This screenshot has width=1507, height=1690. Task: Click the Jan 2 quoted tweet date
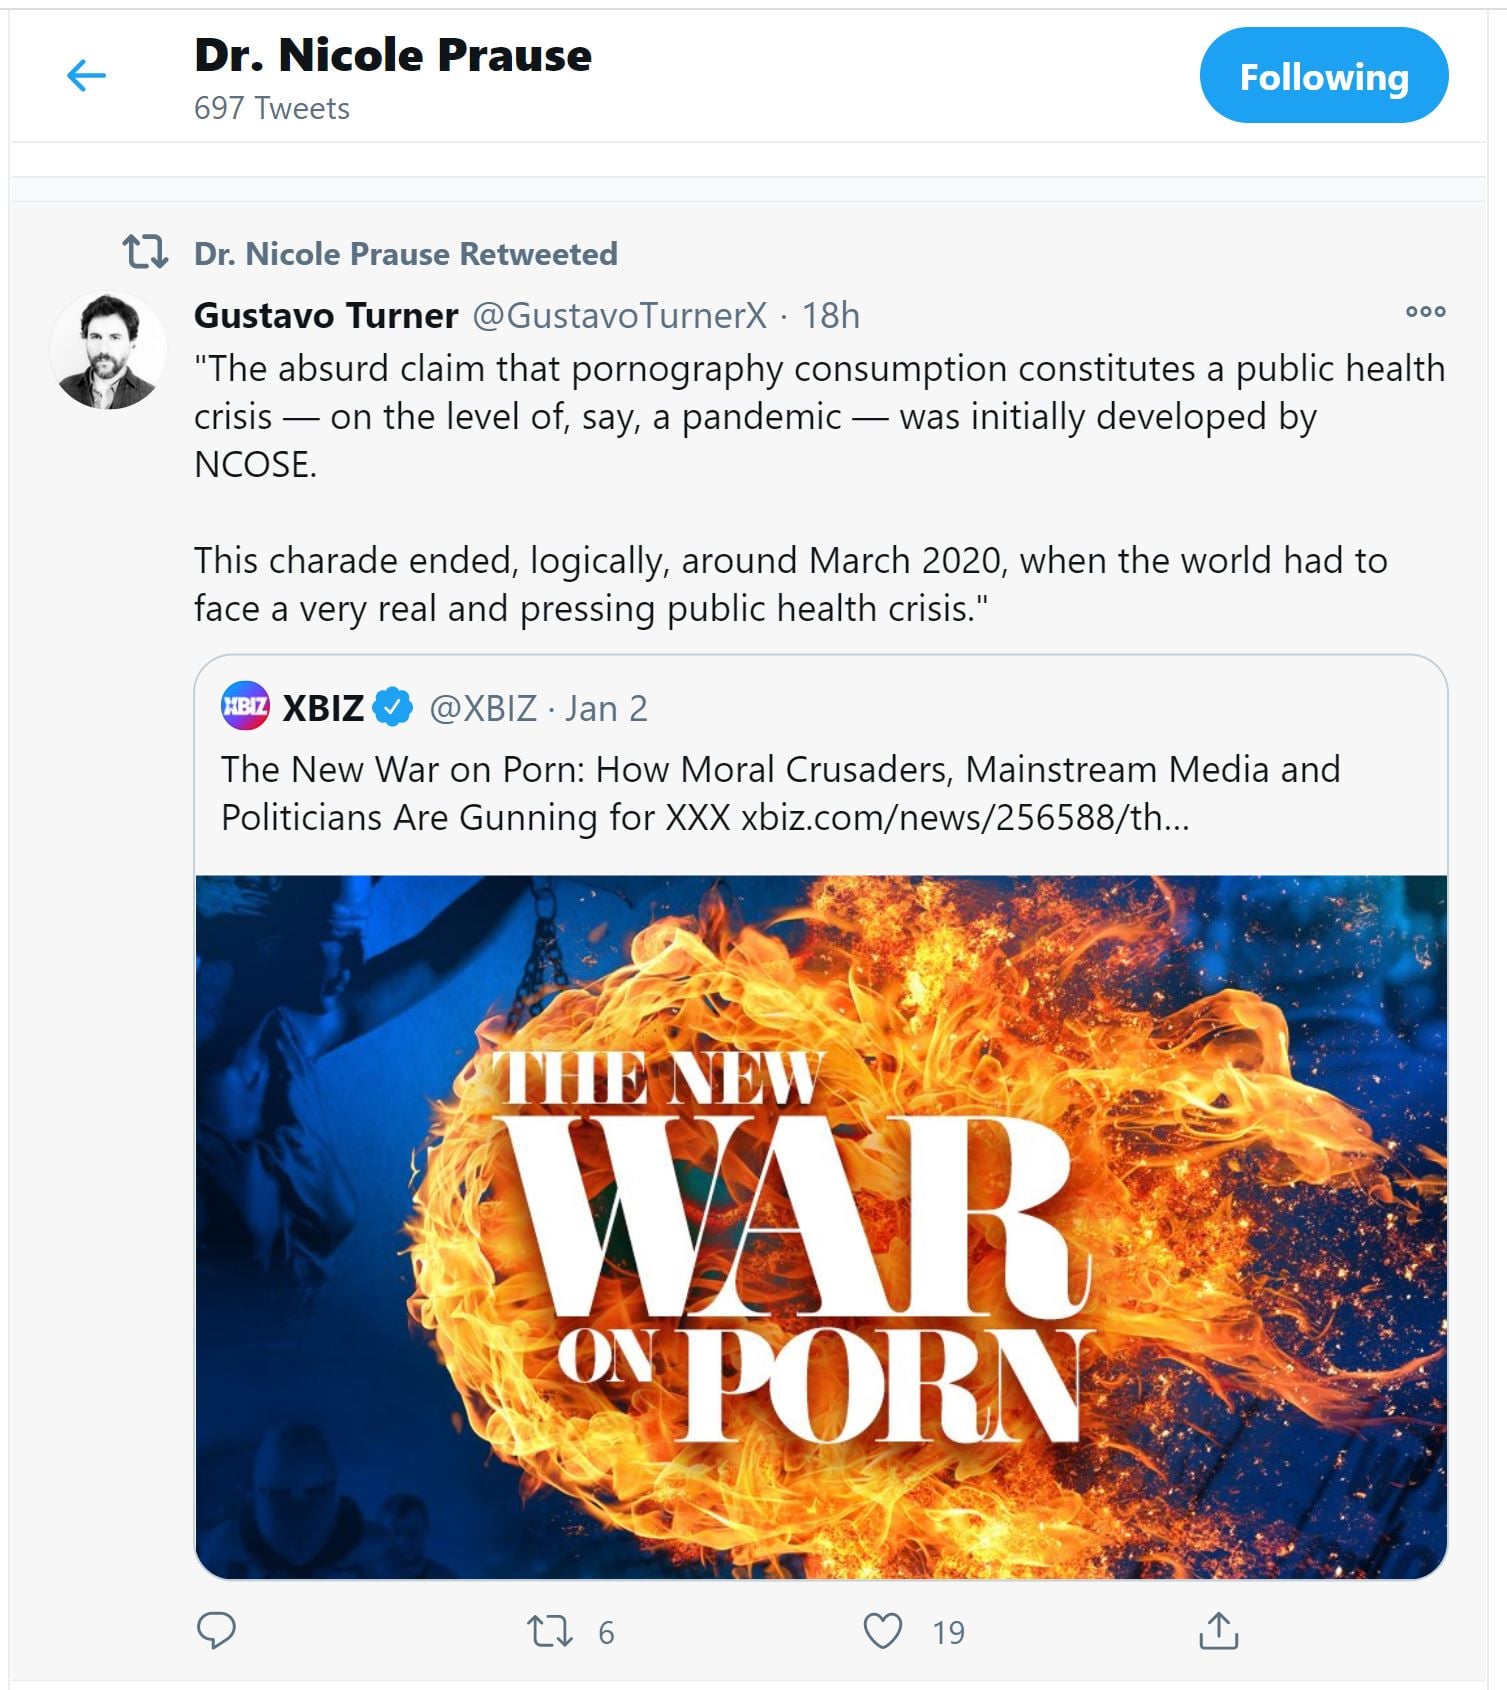606,709
